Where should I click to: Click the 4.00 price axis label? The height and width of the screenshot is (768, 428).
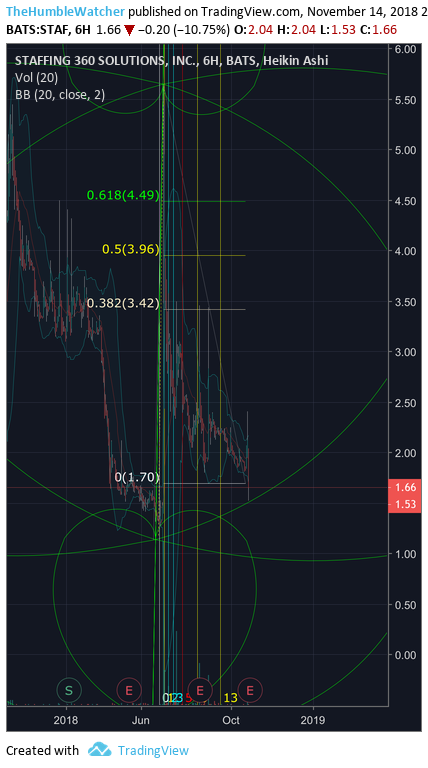[405, 251]
